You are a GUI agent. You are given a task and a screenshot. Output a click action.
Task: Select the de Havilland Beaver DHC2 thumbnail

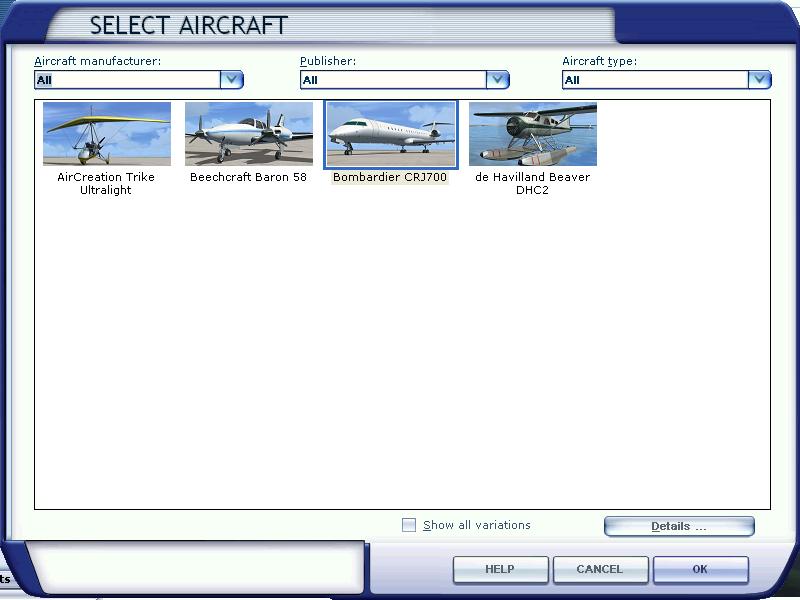coord(533,134)
